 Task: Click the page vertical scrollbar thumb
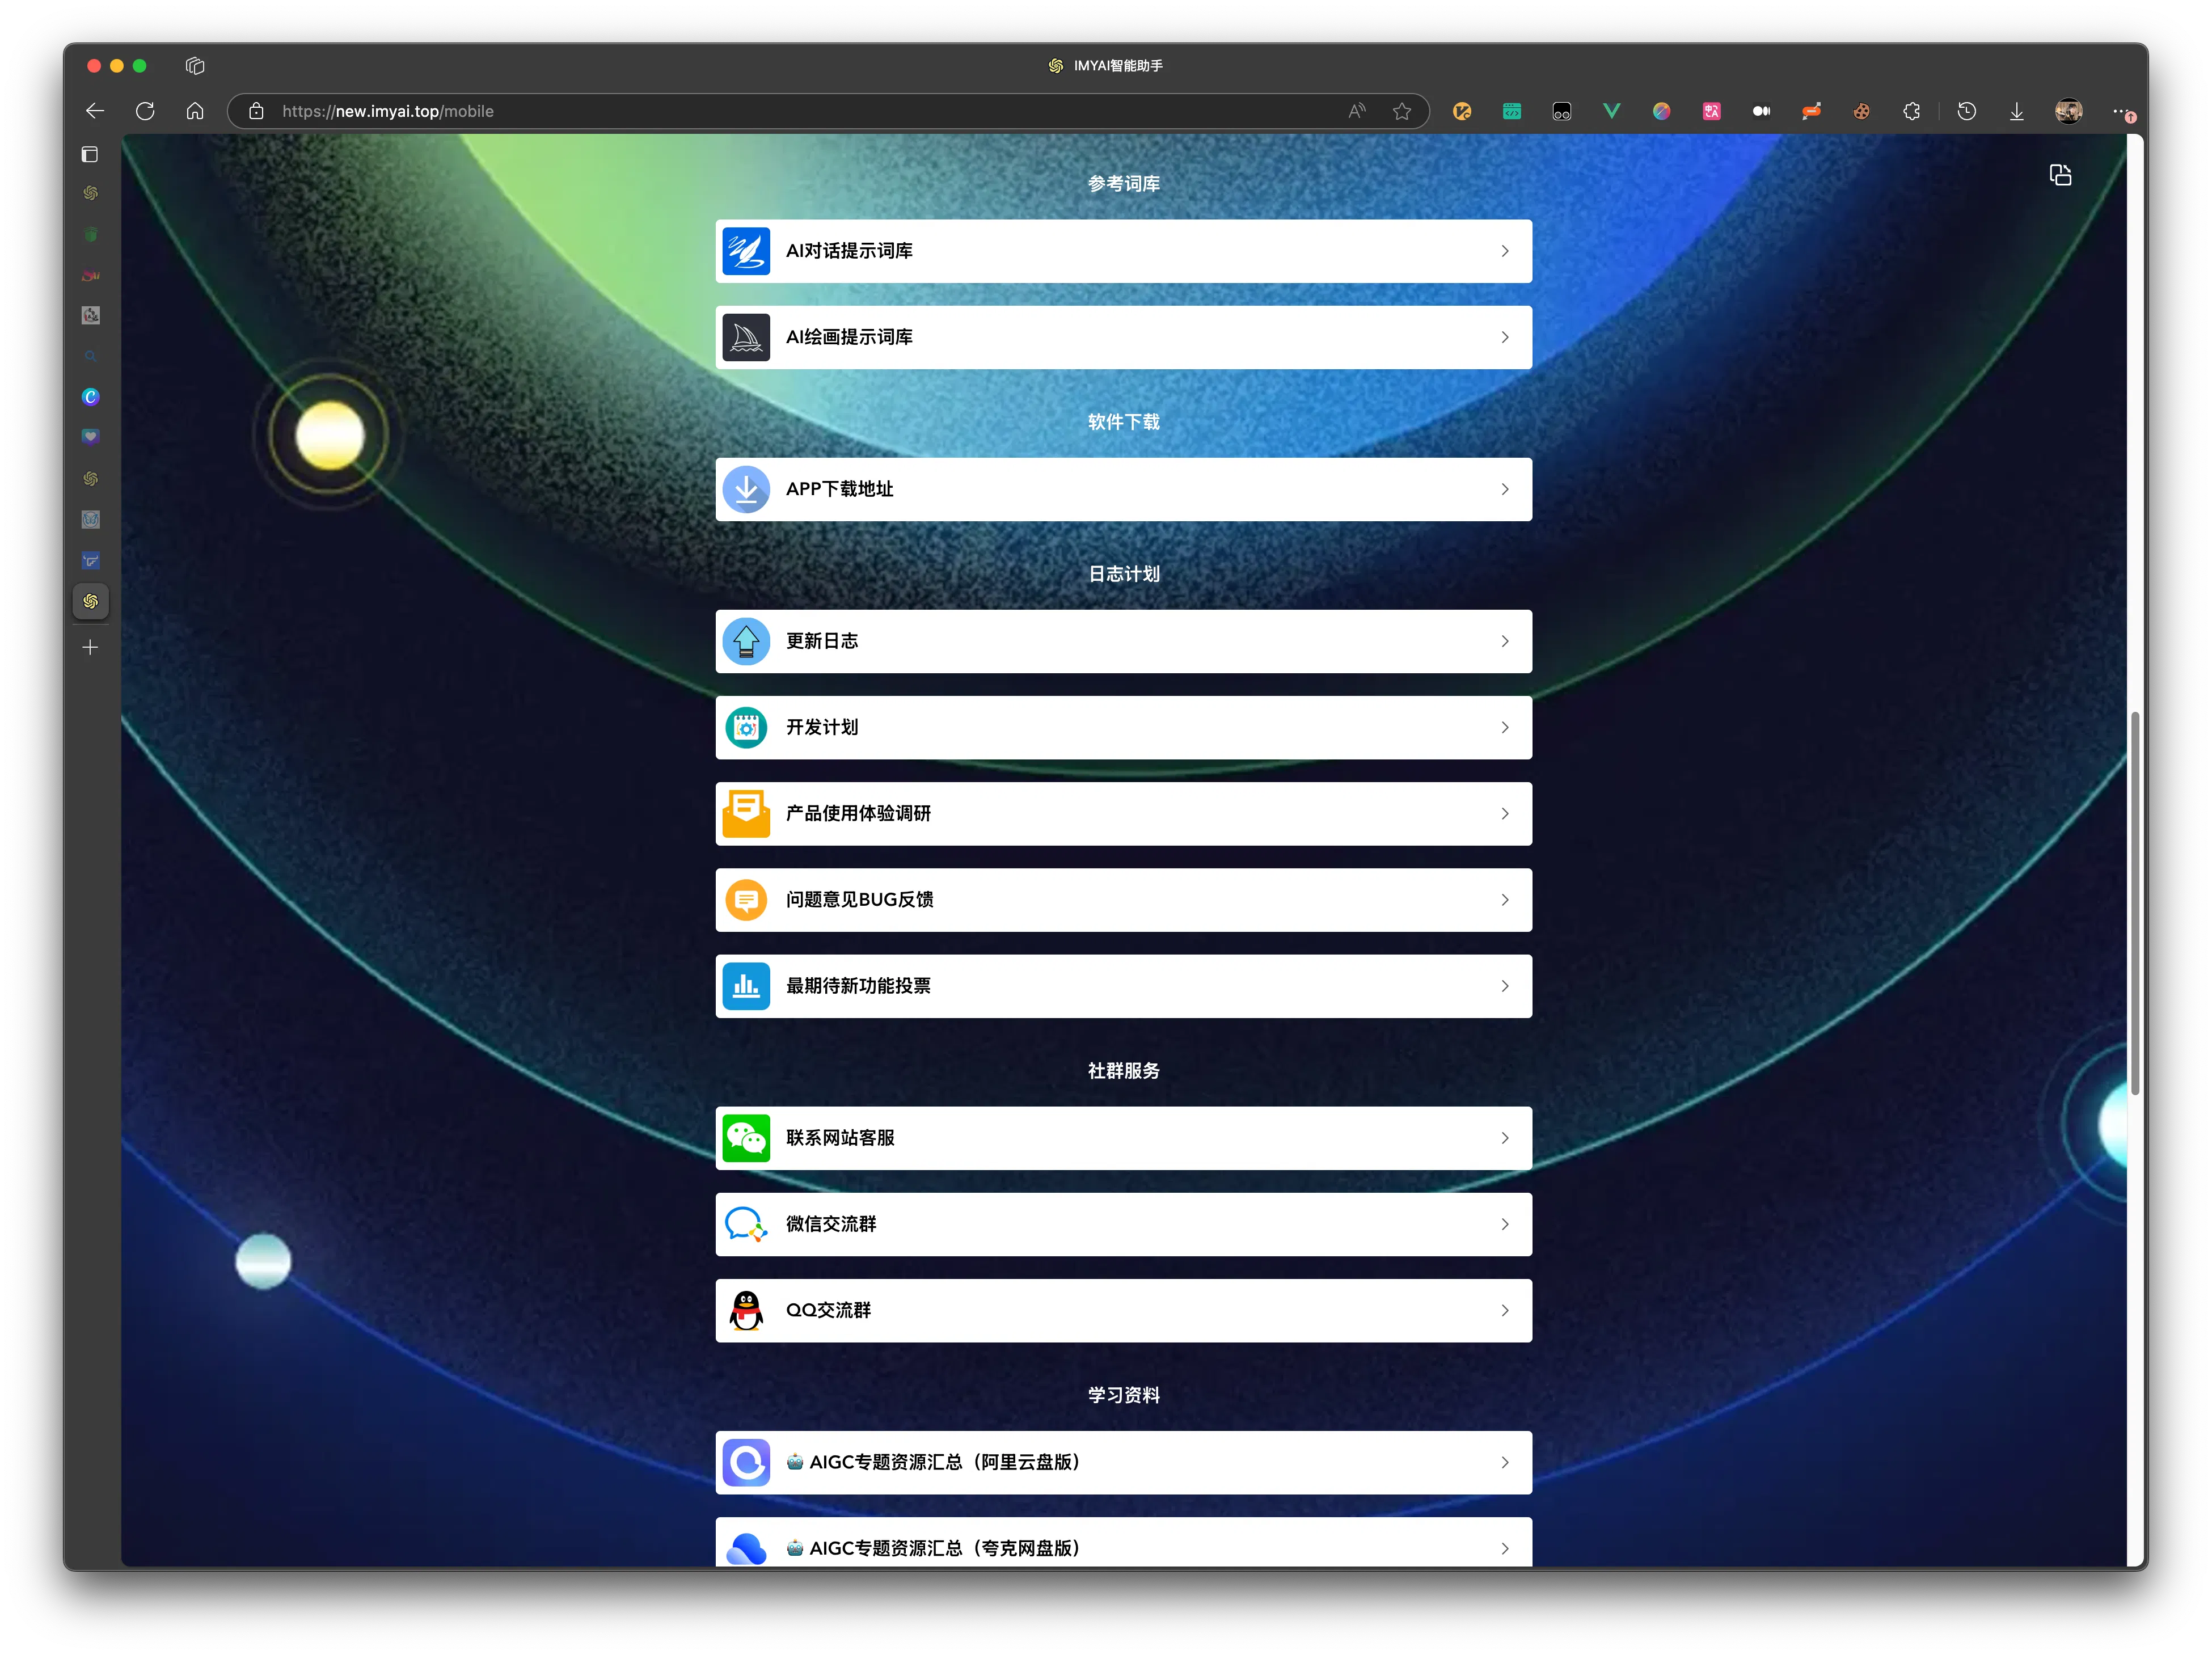(x=2135, y=903)
